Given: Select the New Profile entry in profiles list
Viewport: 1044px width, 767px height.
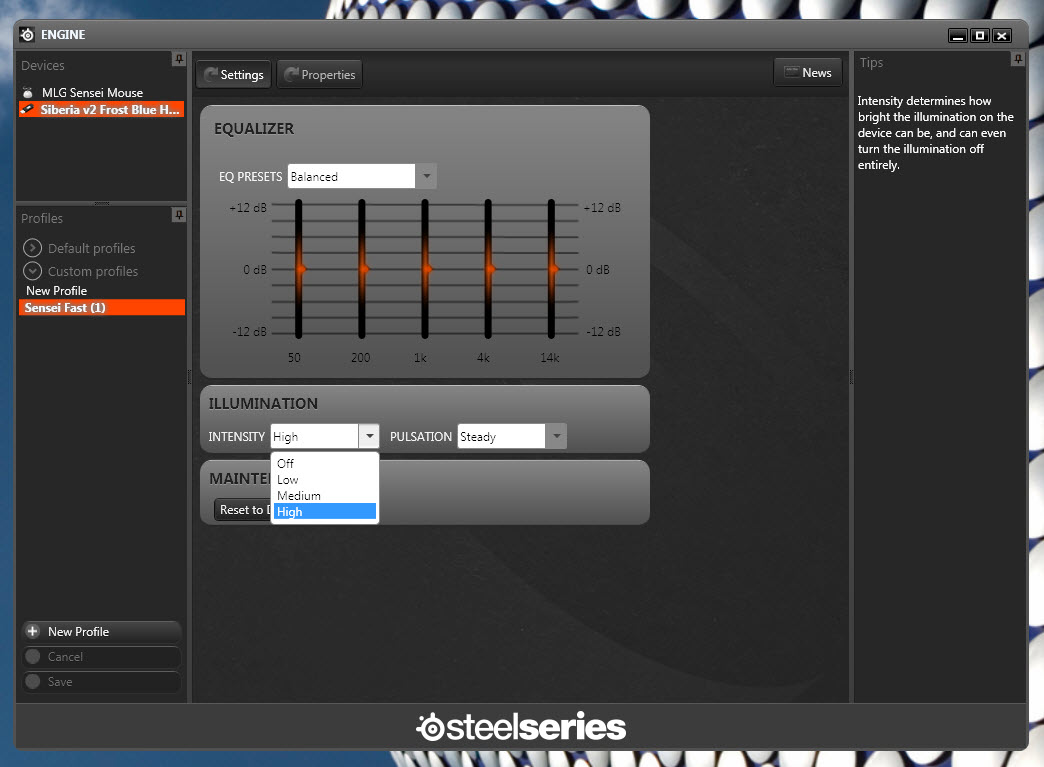Looking at the screenshot, I should coord(57,290).
